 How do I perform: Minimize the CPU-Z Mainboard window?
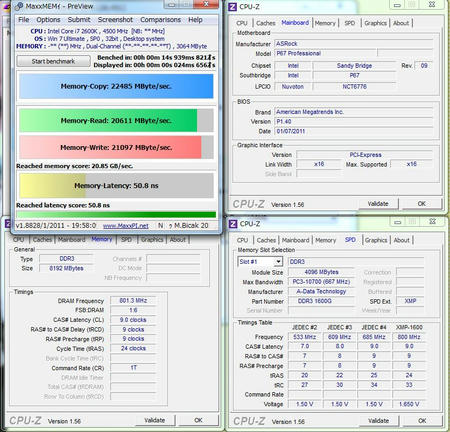[397, 5]
